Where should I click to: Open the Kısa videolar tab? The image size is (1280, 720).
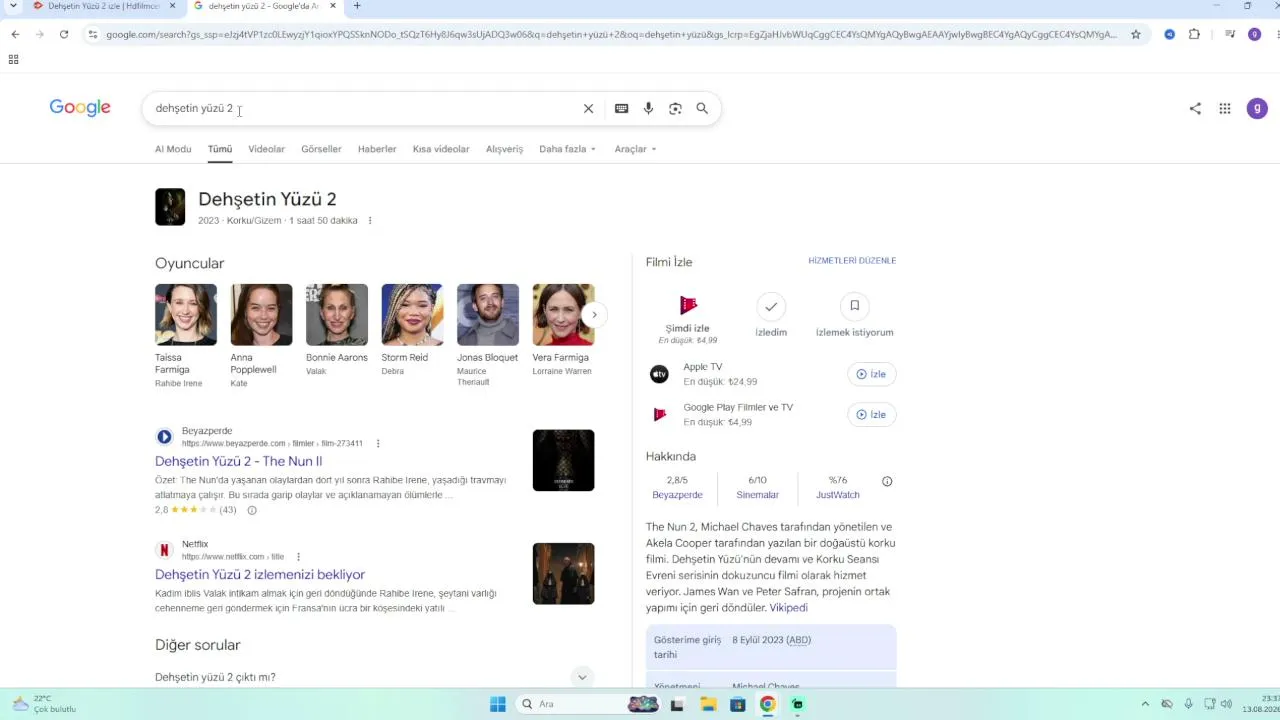click(x=441, y=149)
